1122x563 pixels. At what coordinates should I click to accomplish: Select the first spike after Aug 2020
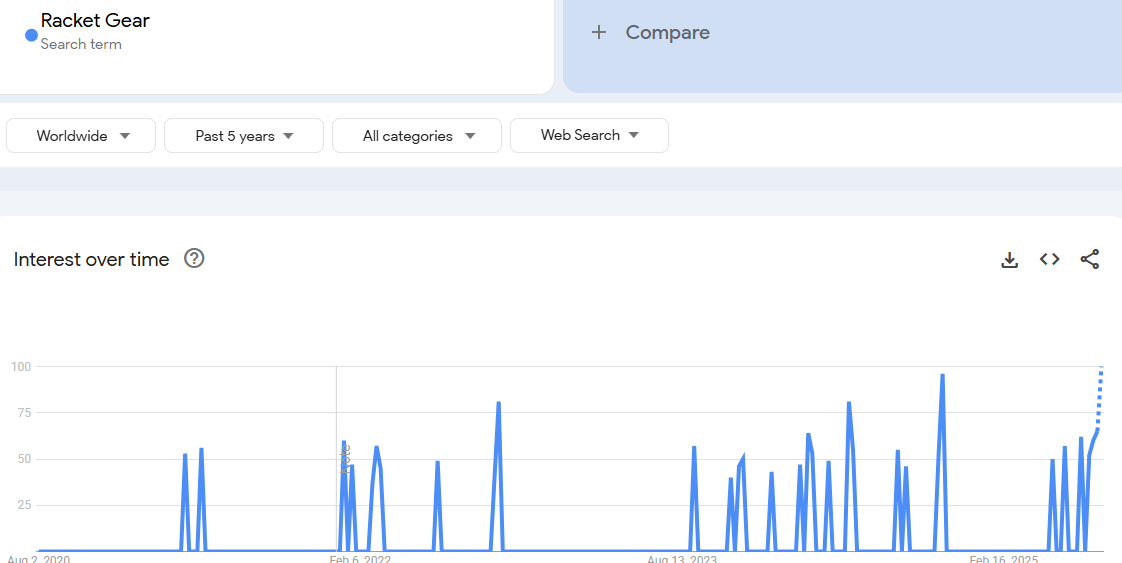point(185,456)
